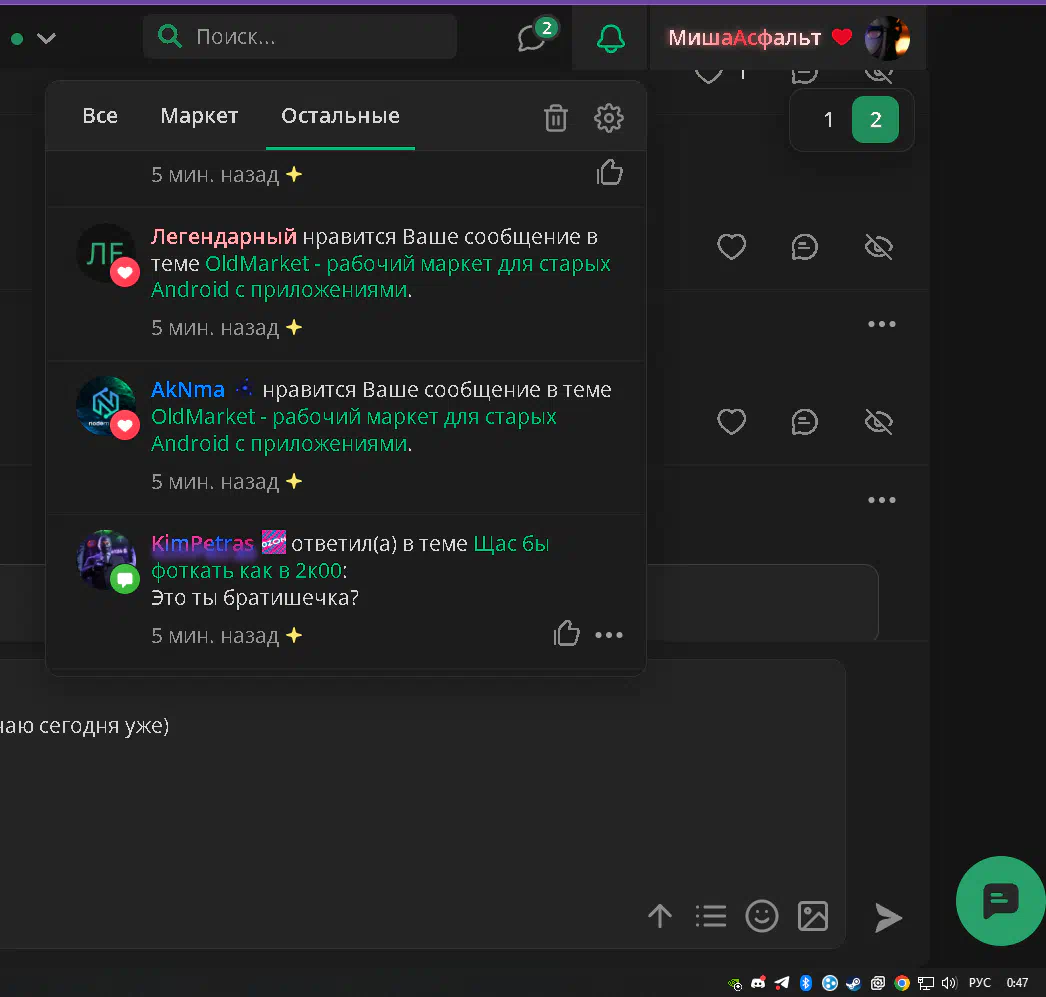Open the emoji smiley picker
Screen dimensions: 1046x997
tap(762, 916)
